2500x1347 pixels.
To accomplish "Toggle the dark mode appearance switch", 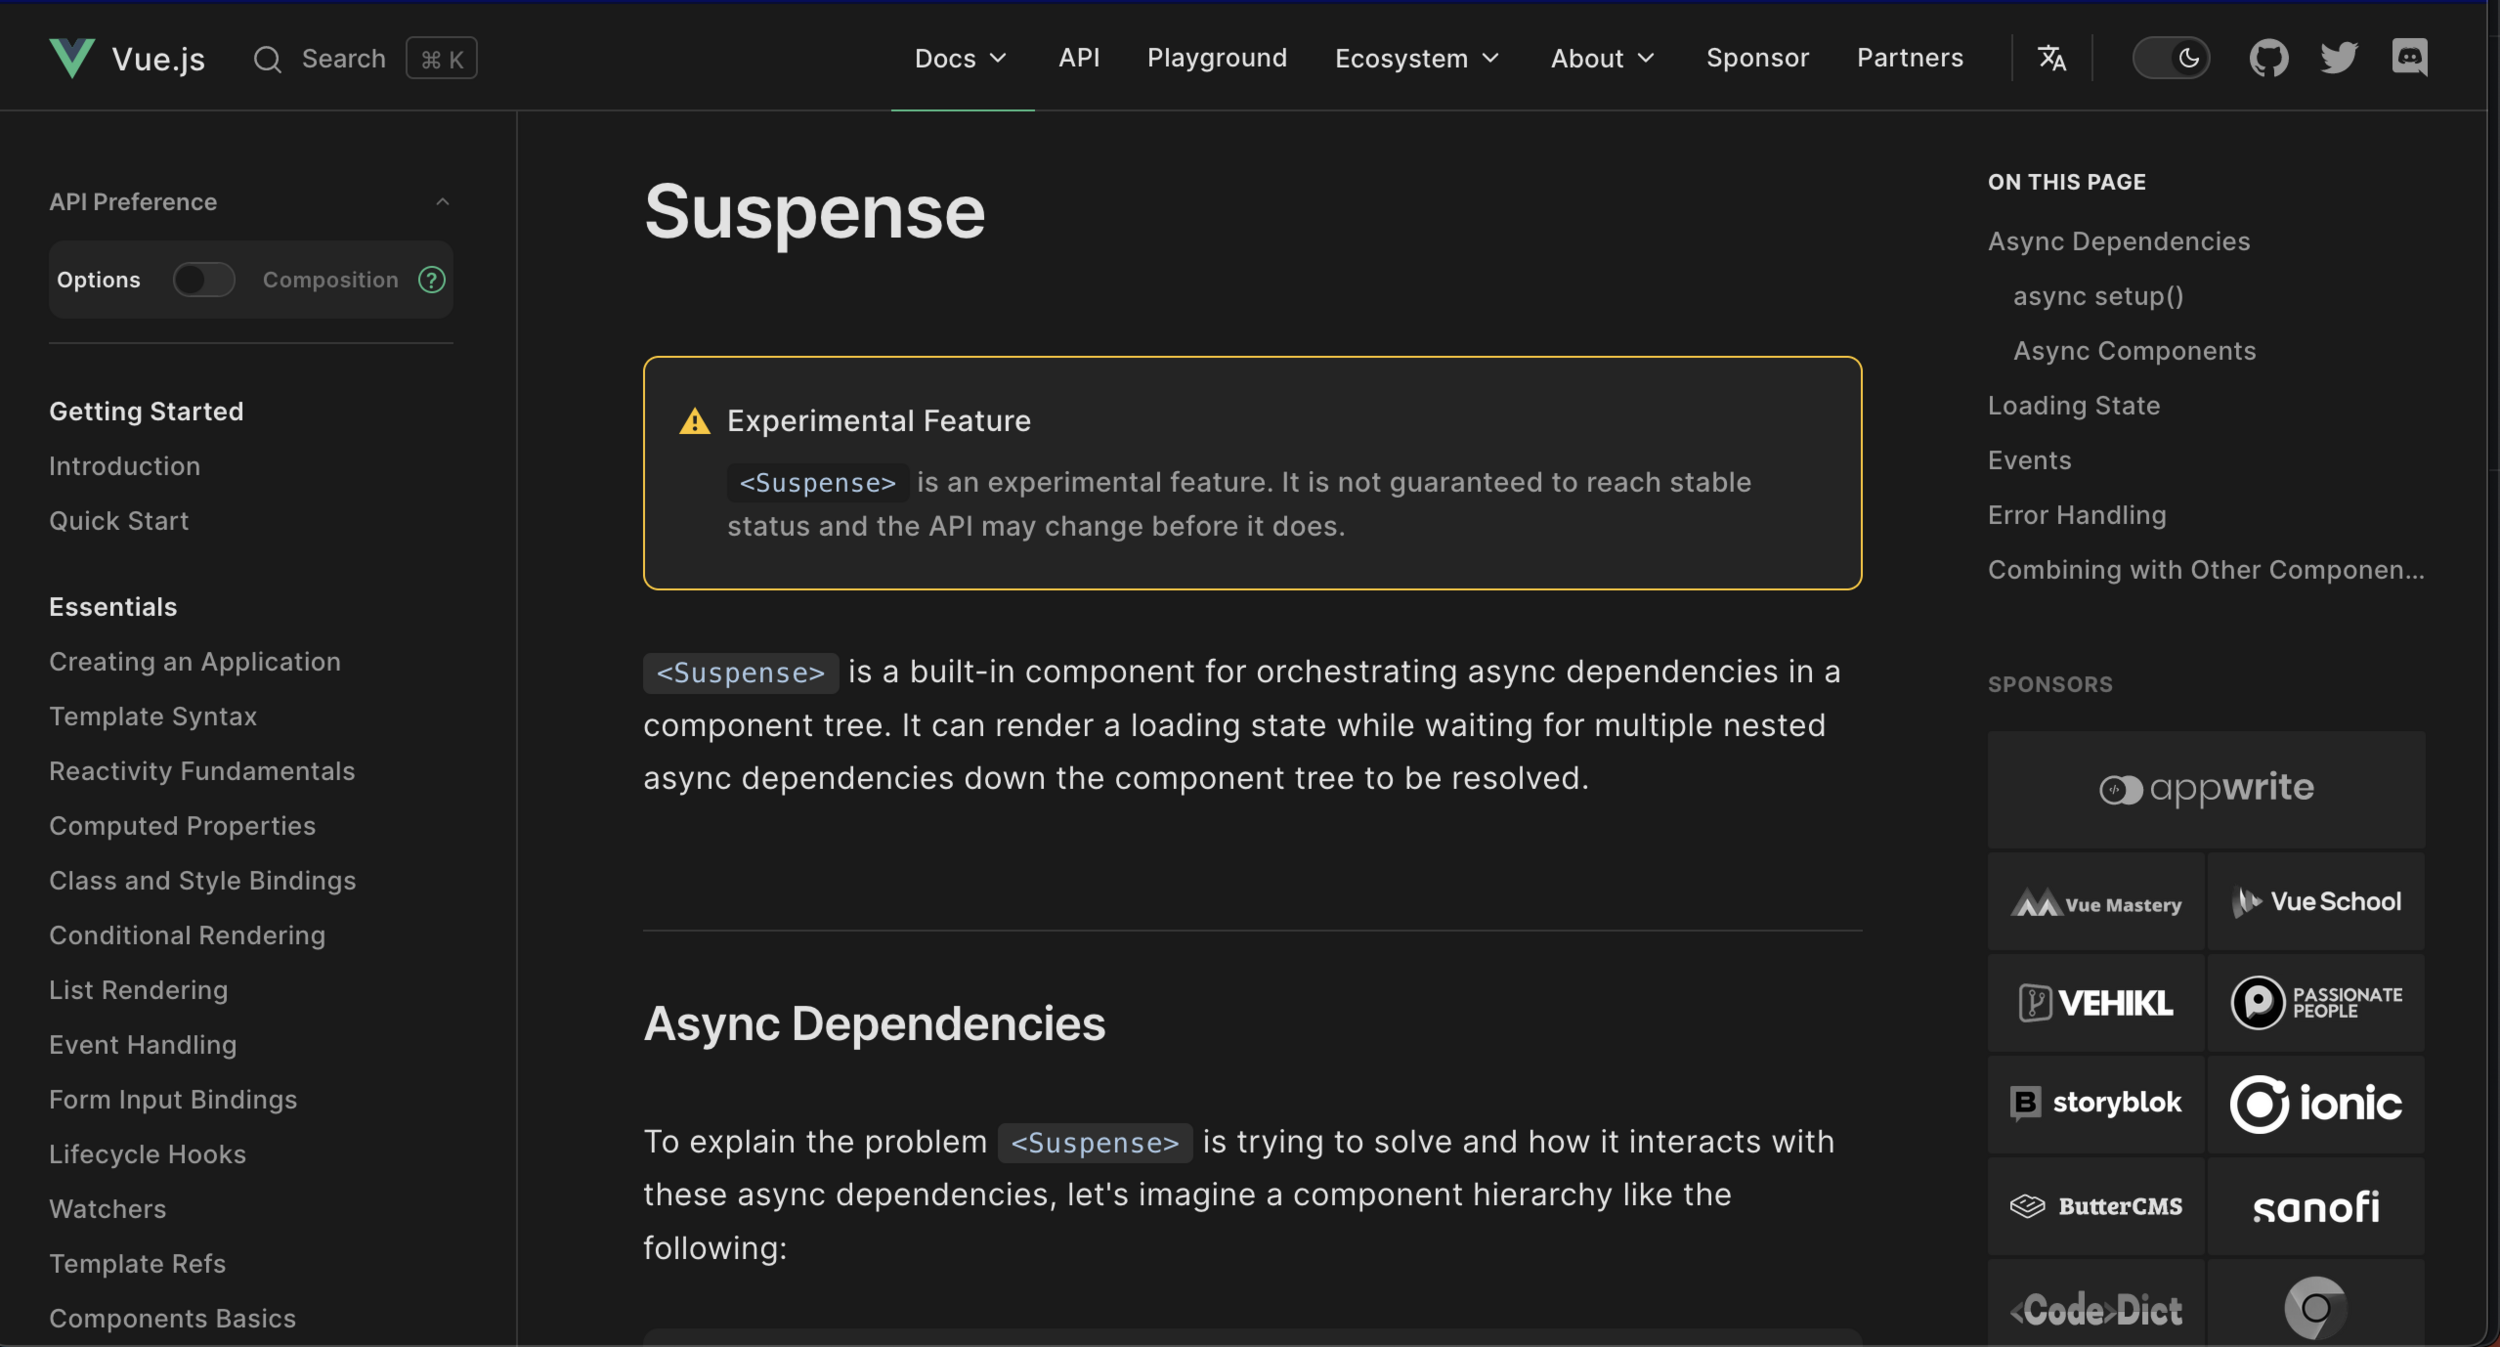I will pyautogui.click(x=2170, y=58).
